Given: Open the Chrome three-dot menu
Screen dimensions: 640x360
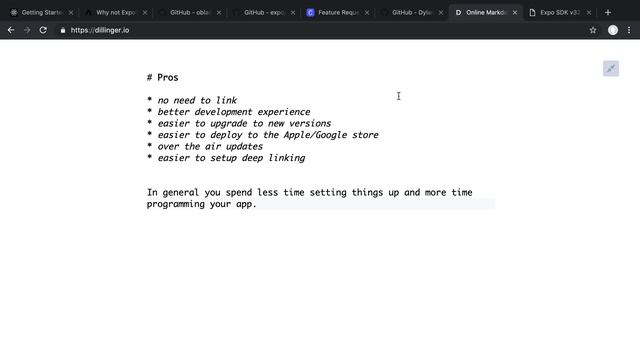Looking at the screenshot, I should point(629,30).
